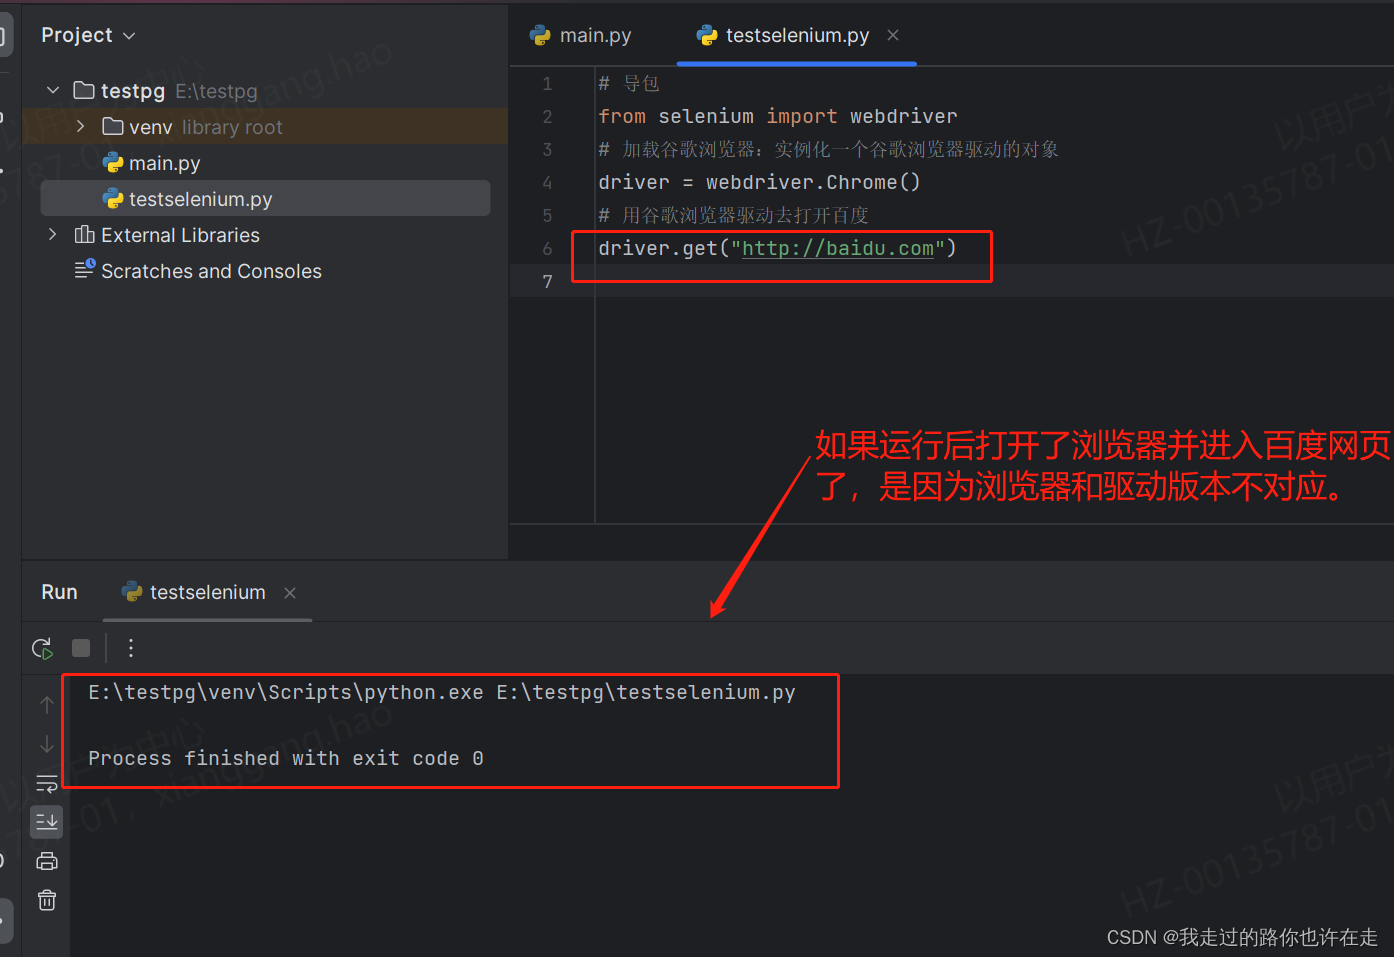This screenshot has height=957, width=1394.
Task: Toggle scroll to end of console output
Action: click(x=47, y=822)
